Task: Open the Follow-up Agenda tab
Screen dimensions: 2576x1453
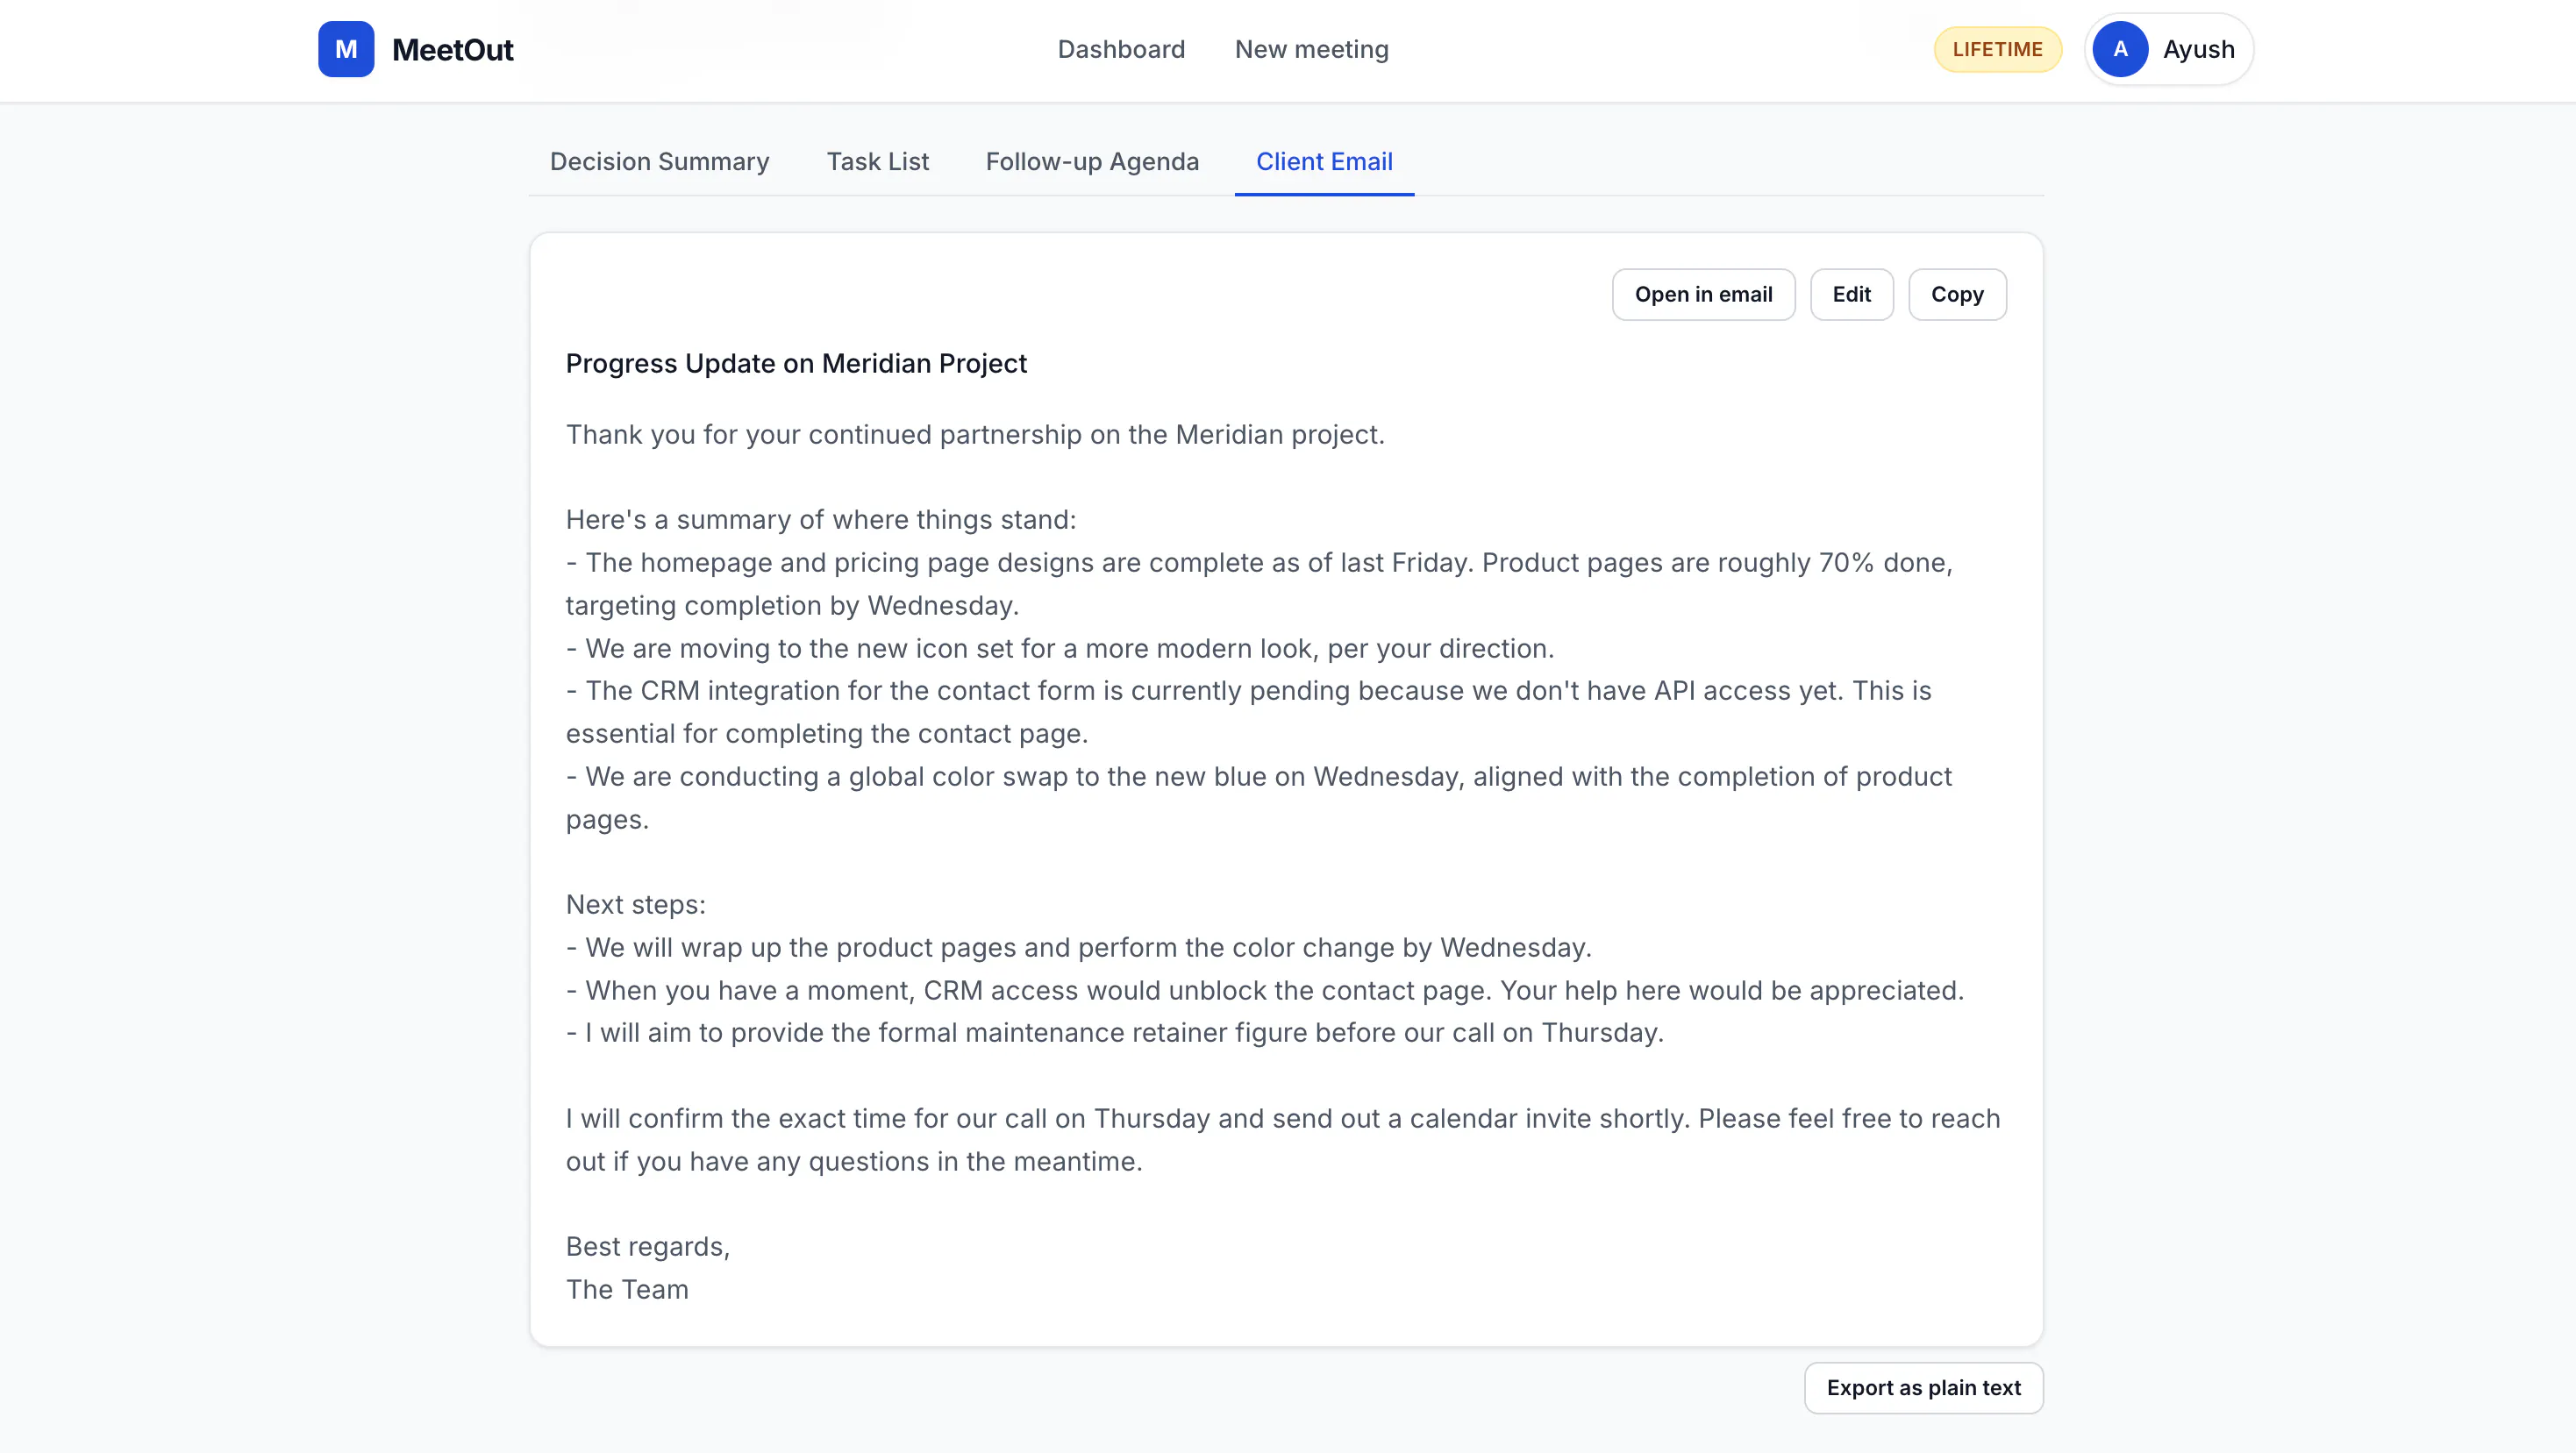Action: point(1092,162)
